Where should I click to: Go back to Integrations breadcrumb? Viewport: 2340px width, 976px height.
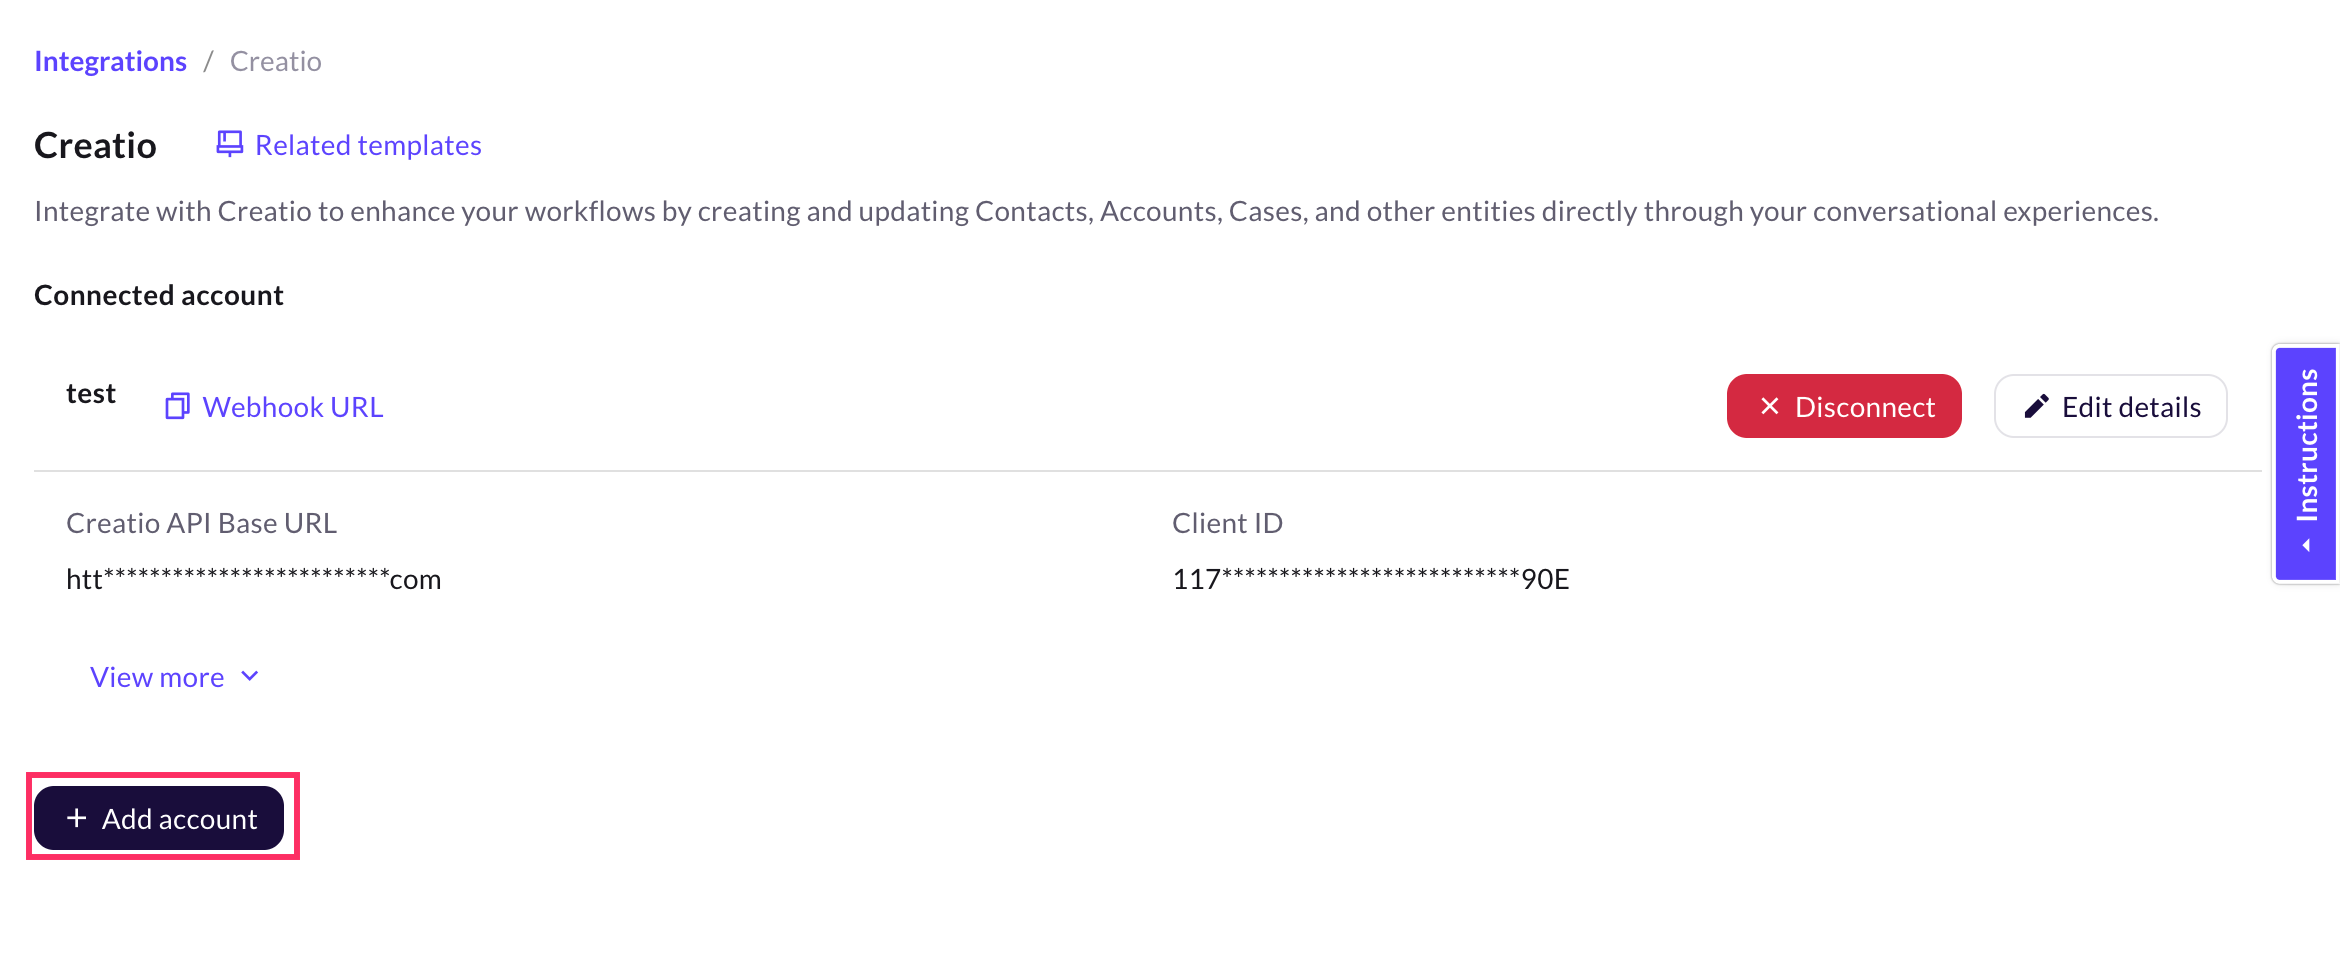pyautogui.click(x=110, y=62)
